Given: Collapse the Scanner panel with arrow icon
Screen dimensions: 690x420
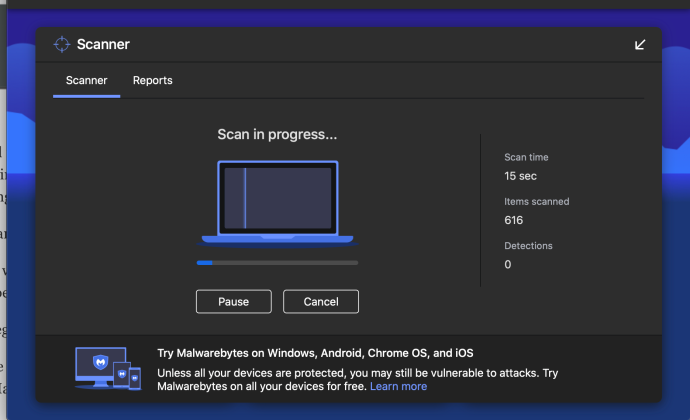Looking at the screenshot, I should tap(640, 44).
